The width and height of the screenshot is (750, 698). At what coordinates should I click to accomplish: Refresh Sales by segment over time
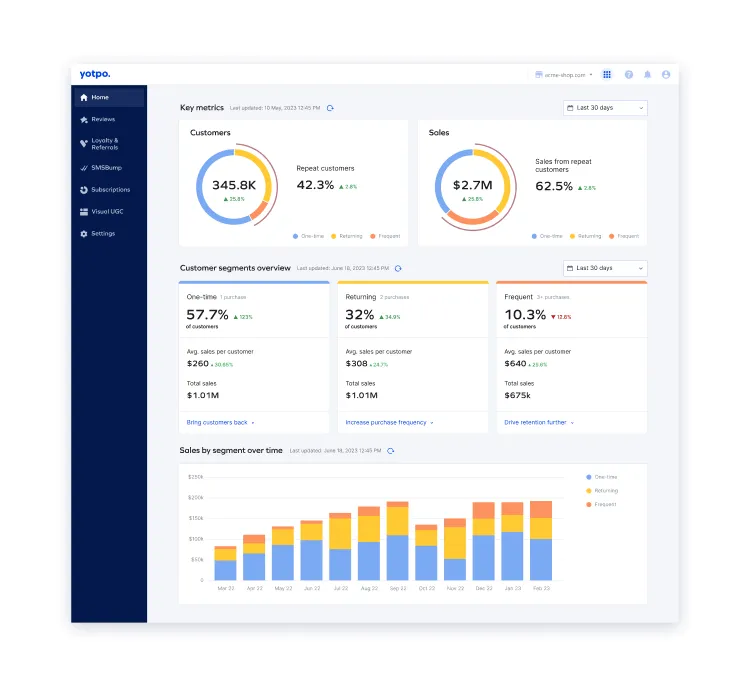pos(391,451)
